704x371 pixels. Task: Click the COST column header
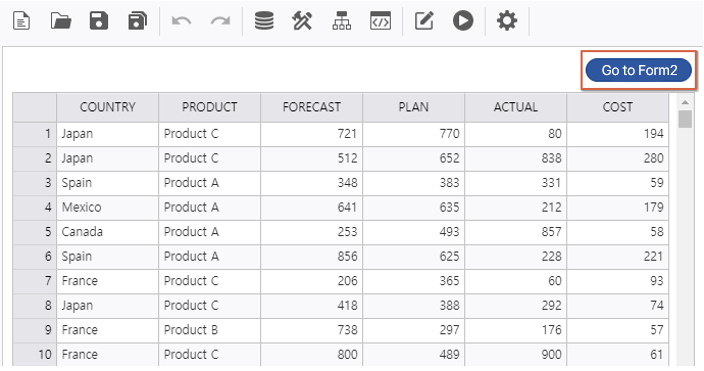[x=618, y=107]
